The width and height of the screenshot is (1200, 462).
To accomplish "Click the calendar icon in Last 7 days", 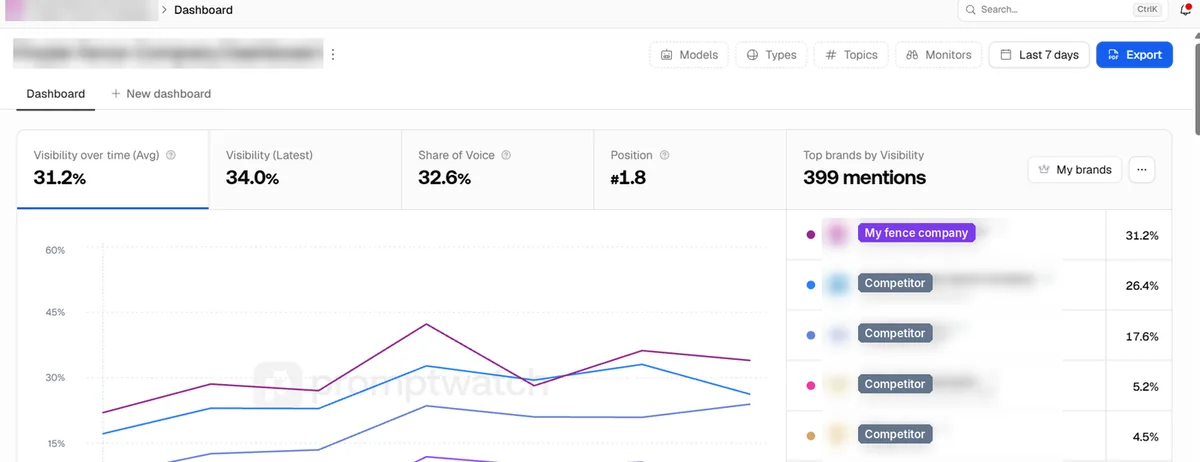I will pyautogui.click(x=1004, y=55).
